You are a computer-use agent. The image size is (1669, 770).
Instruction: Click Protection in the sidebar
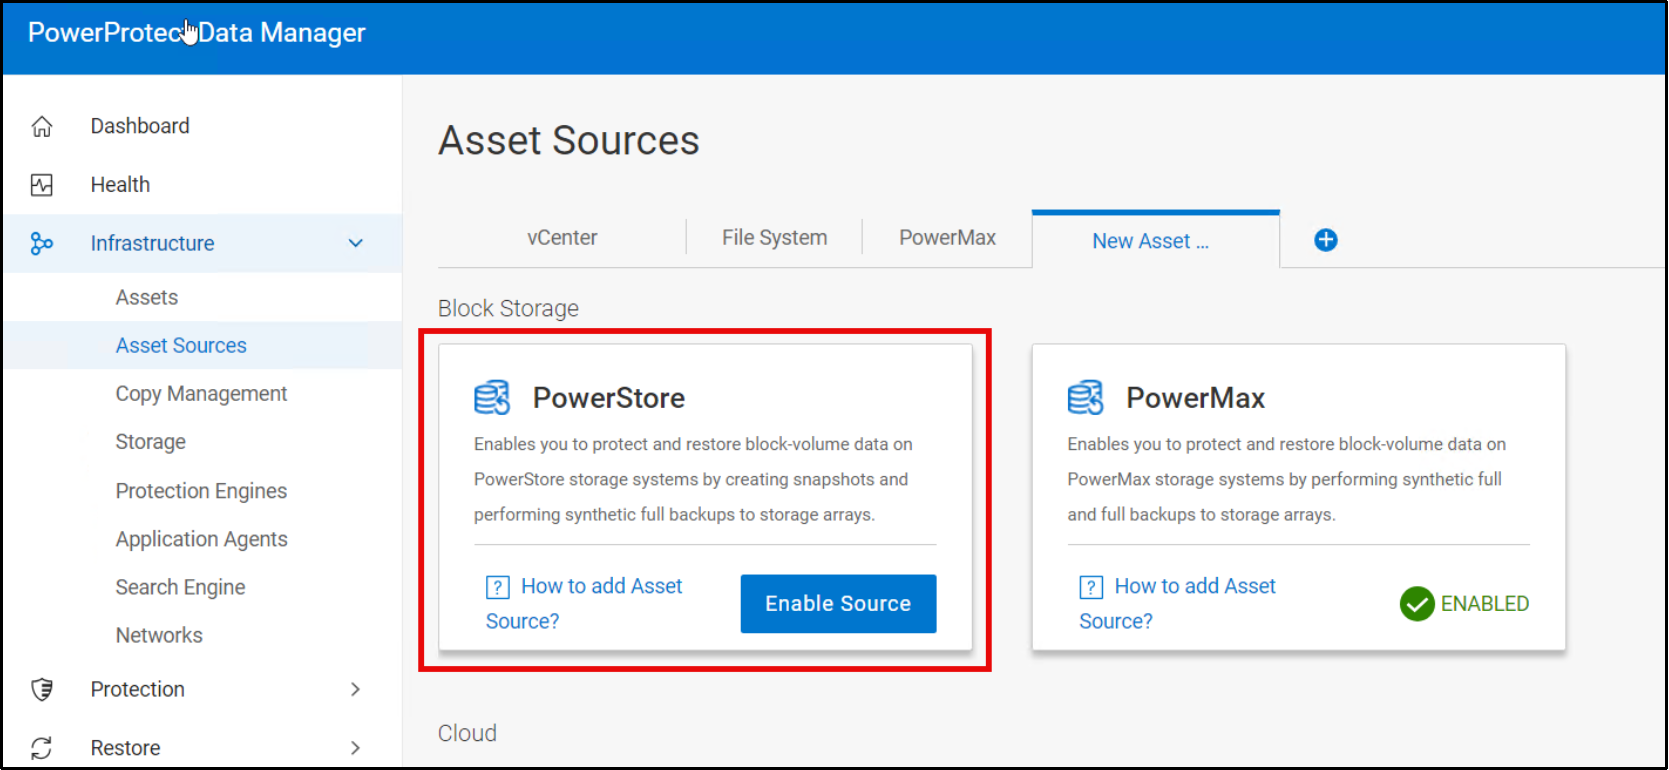[138, 689]
